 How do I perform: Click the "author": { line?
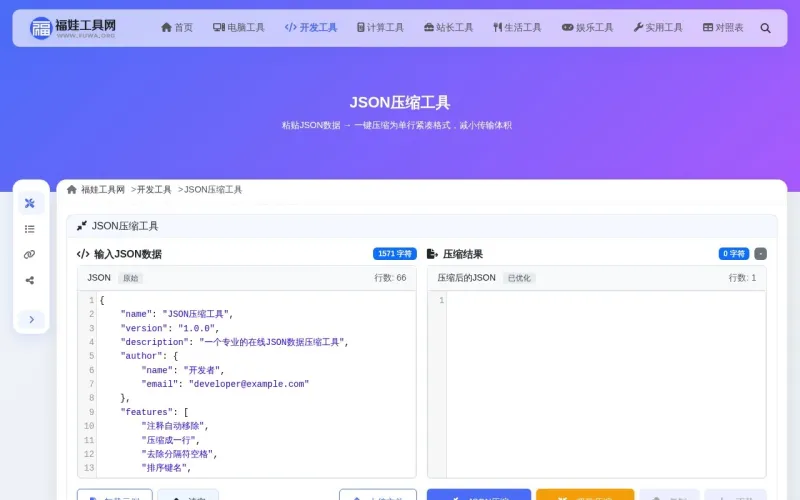pos(149,356)
